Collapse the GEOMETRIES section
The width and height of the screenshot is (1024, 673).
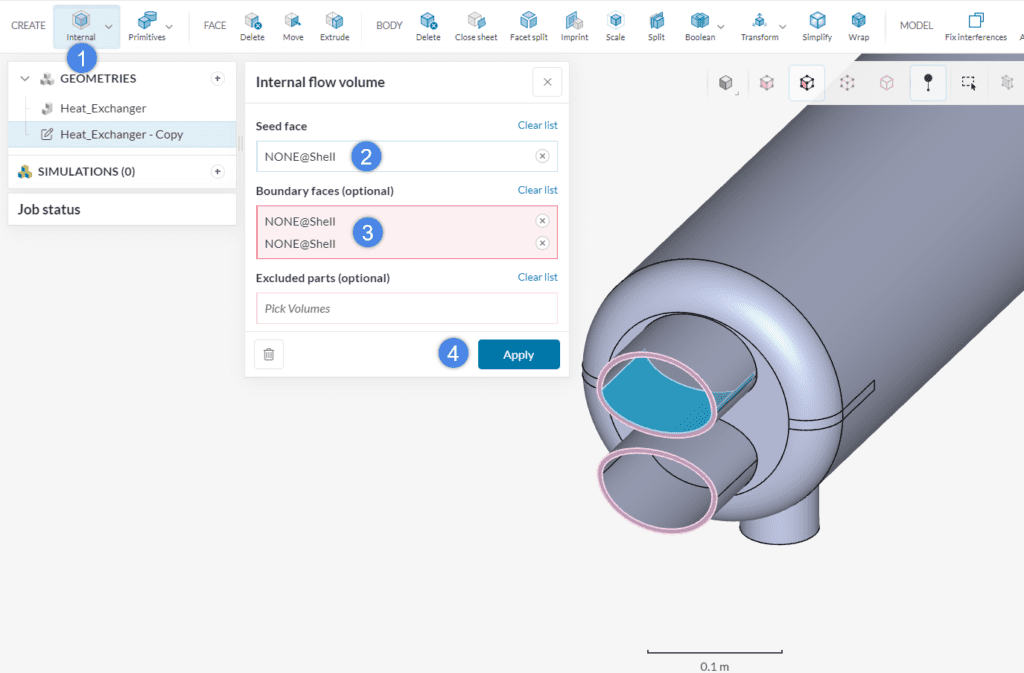pyautogui.click(x=24, y=78)
